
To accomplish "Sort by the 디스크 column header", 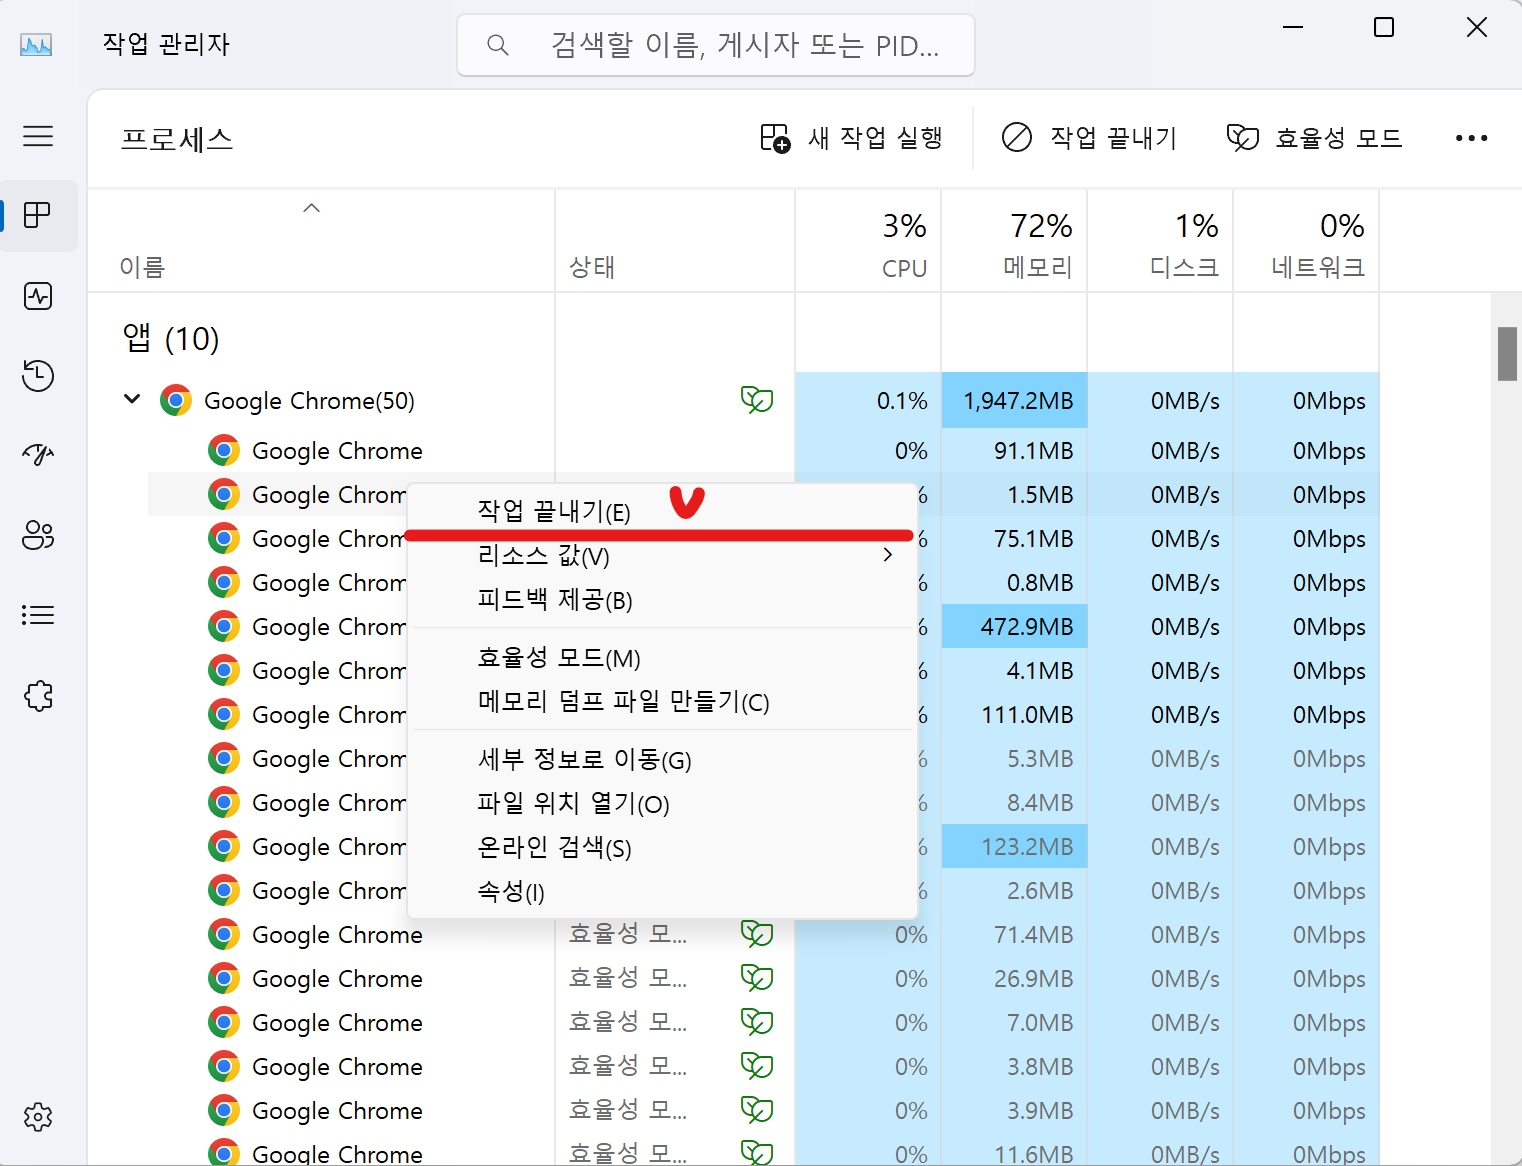I will [x=1160, y=242].
